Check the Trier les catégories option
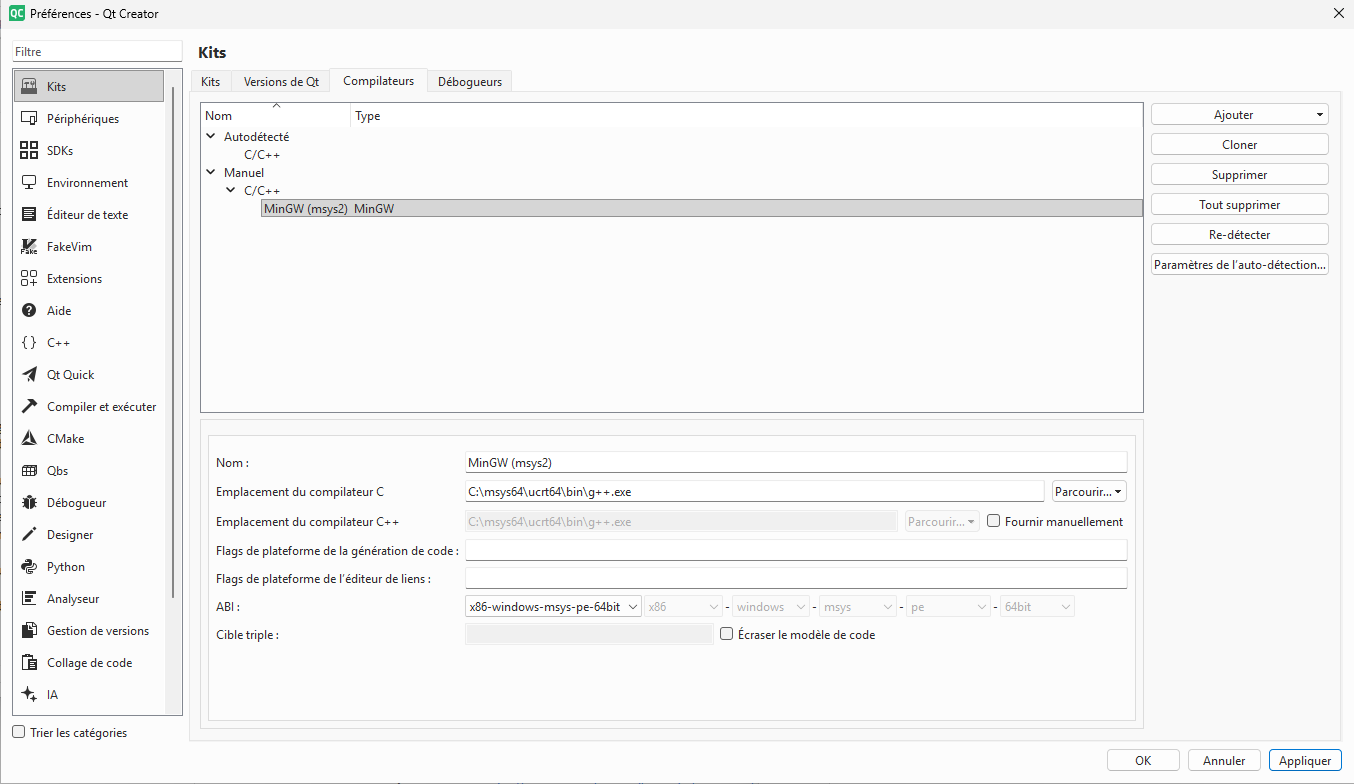The image size is (1354, 784). pyautogui.click(x=19, y=732)
